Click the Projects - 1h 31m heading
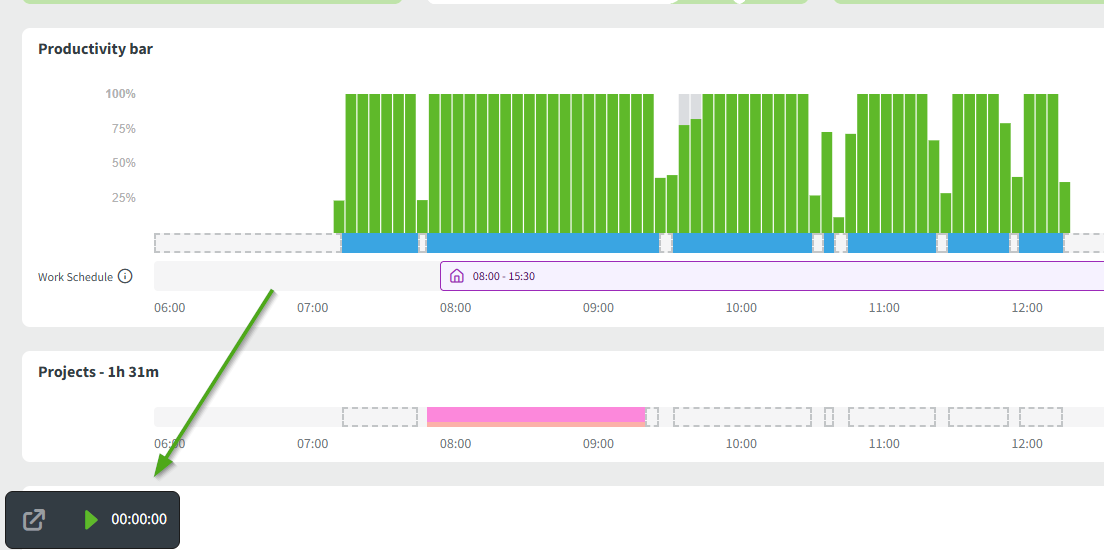 tap(98, 372)
